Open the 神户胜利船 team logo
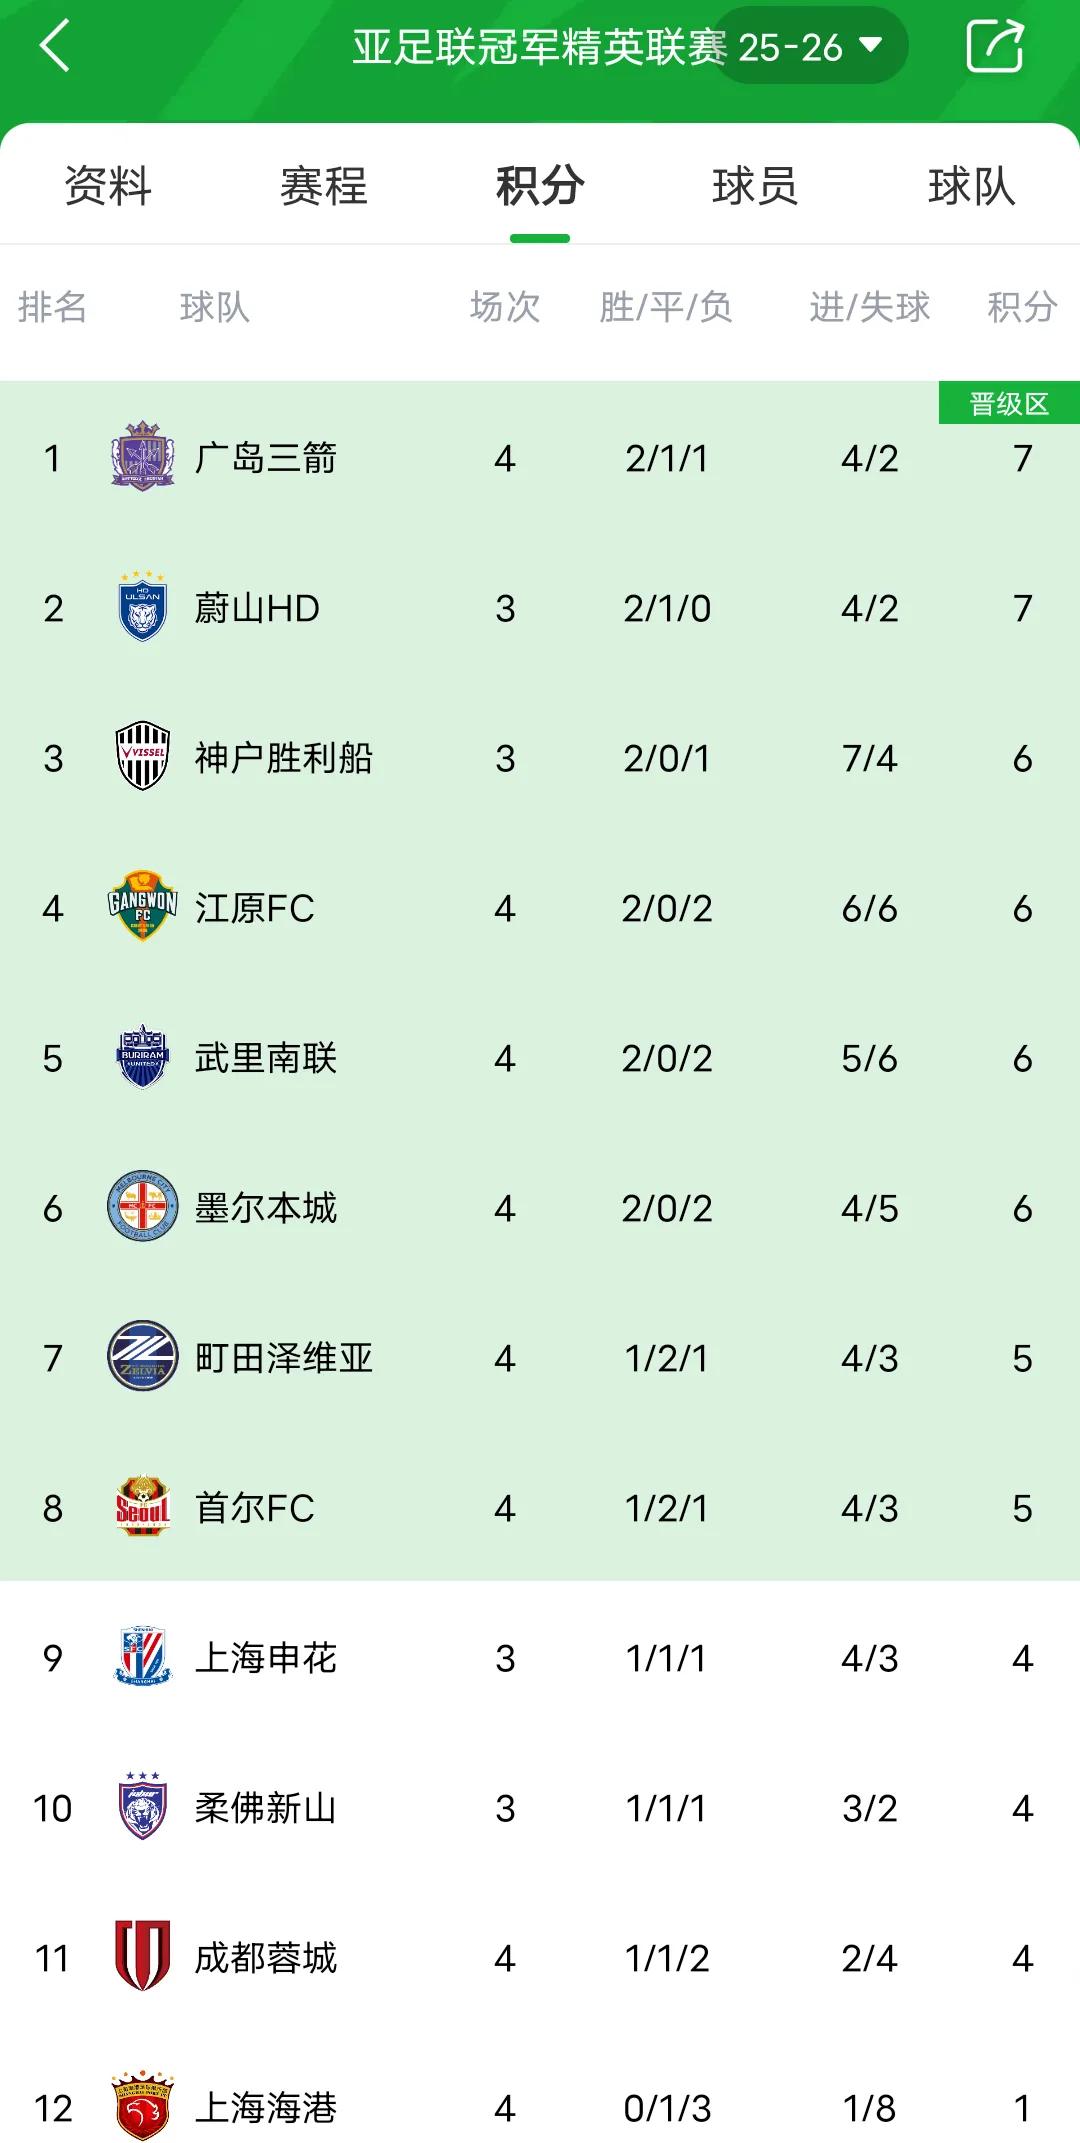The image size is (1080, 2143). 143,757
